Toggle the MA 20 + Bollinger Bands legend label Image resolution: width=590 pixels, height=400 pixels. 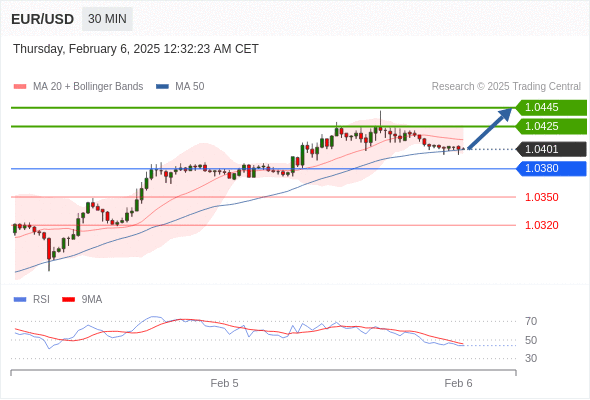88,87
